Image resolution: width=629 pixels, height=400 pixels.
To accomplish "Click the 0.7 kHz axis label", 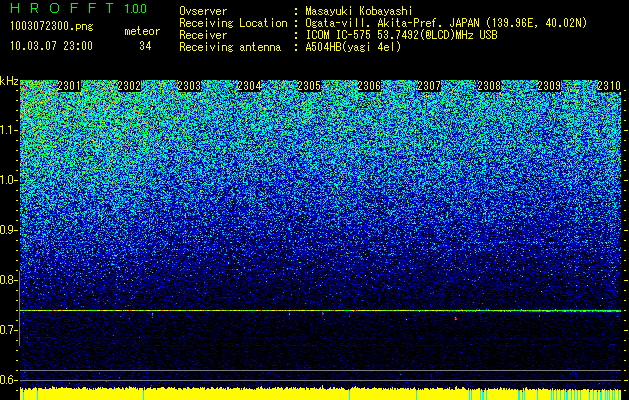I will [x=9, y=330].
